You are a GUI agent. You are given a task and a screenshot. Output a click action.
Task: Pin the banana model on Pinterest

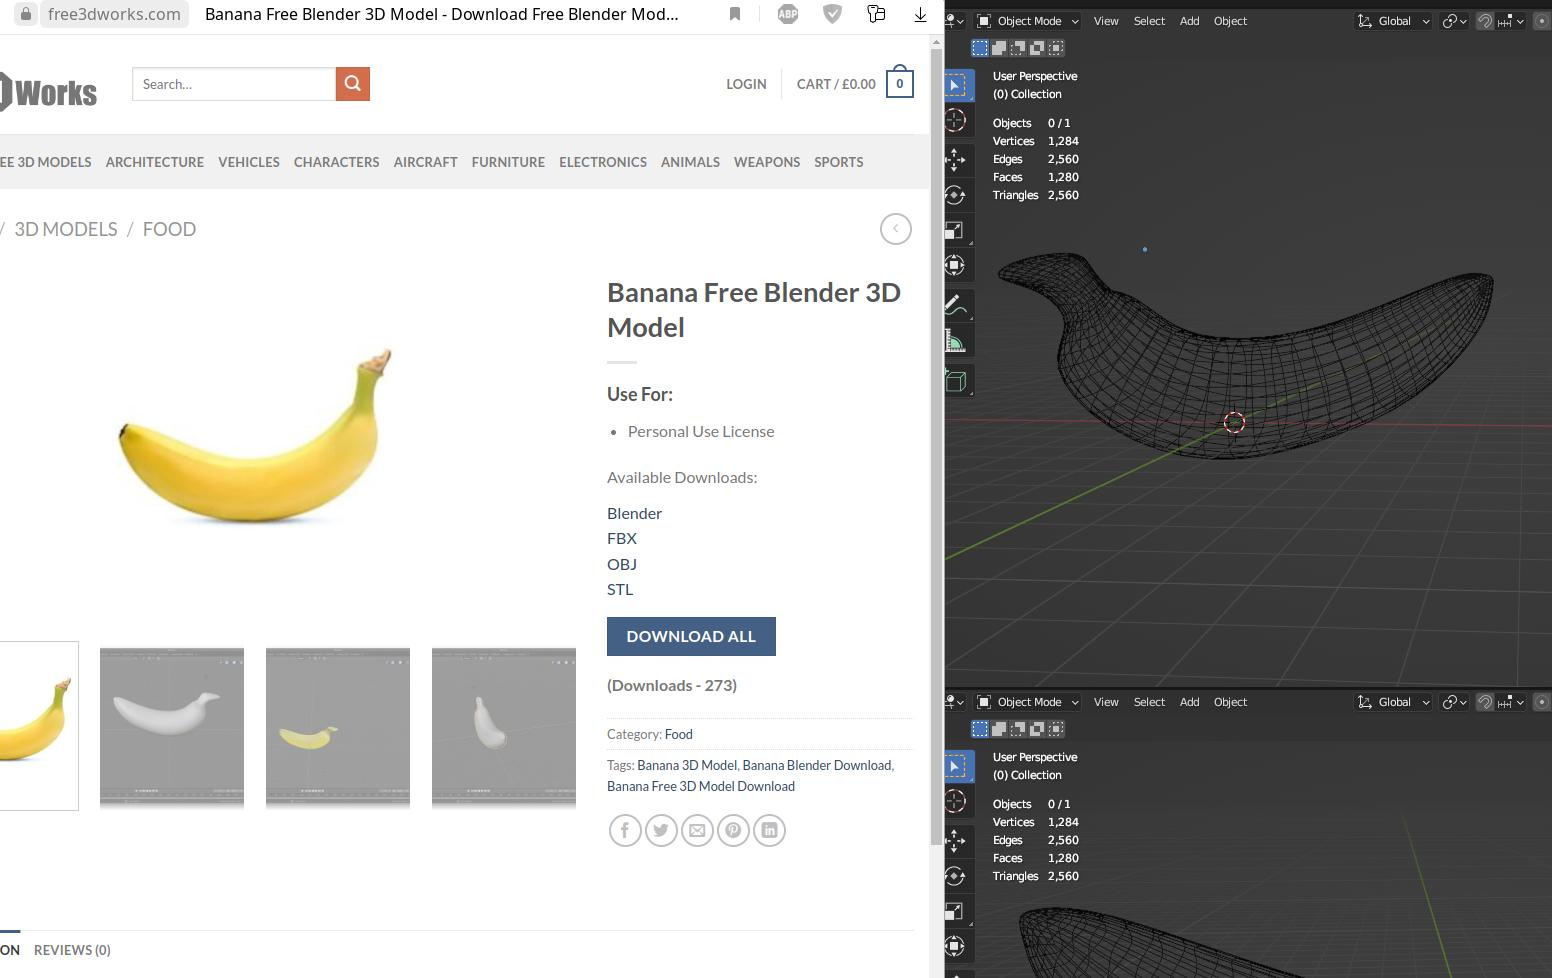(x=733, y=830)
